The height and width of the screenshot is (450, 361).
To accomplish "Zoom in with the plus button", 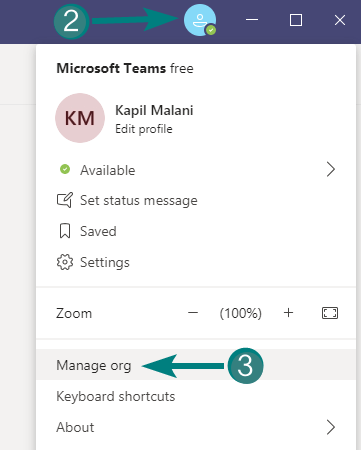I will pos(288,313).
